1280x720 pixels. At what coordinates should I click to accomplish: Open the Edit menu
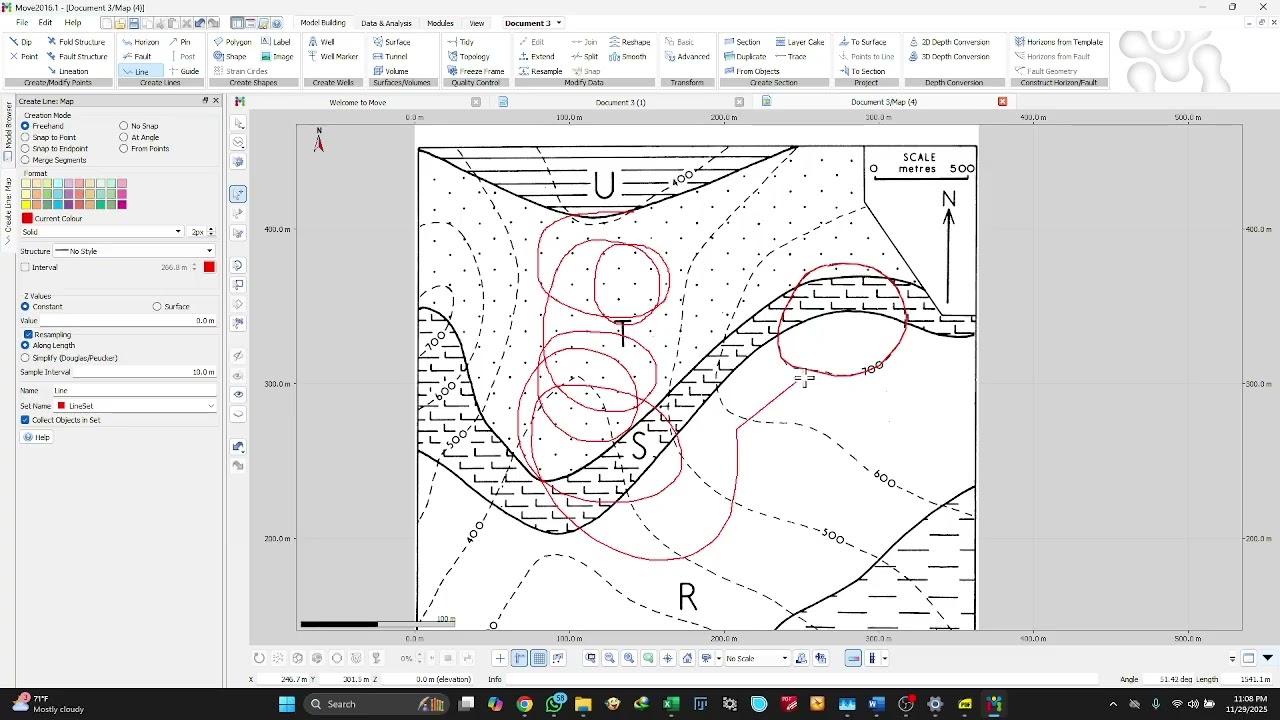(x=45, y=23)
